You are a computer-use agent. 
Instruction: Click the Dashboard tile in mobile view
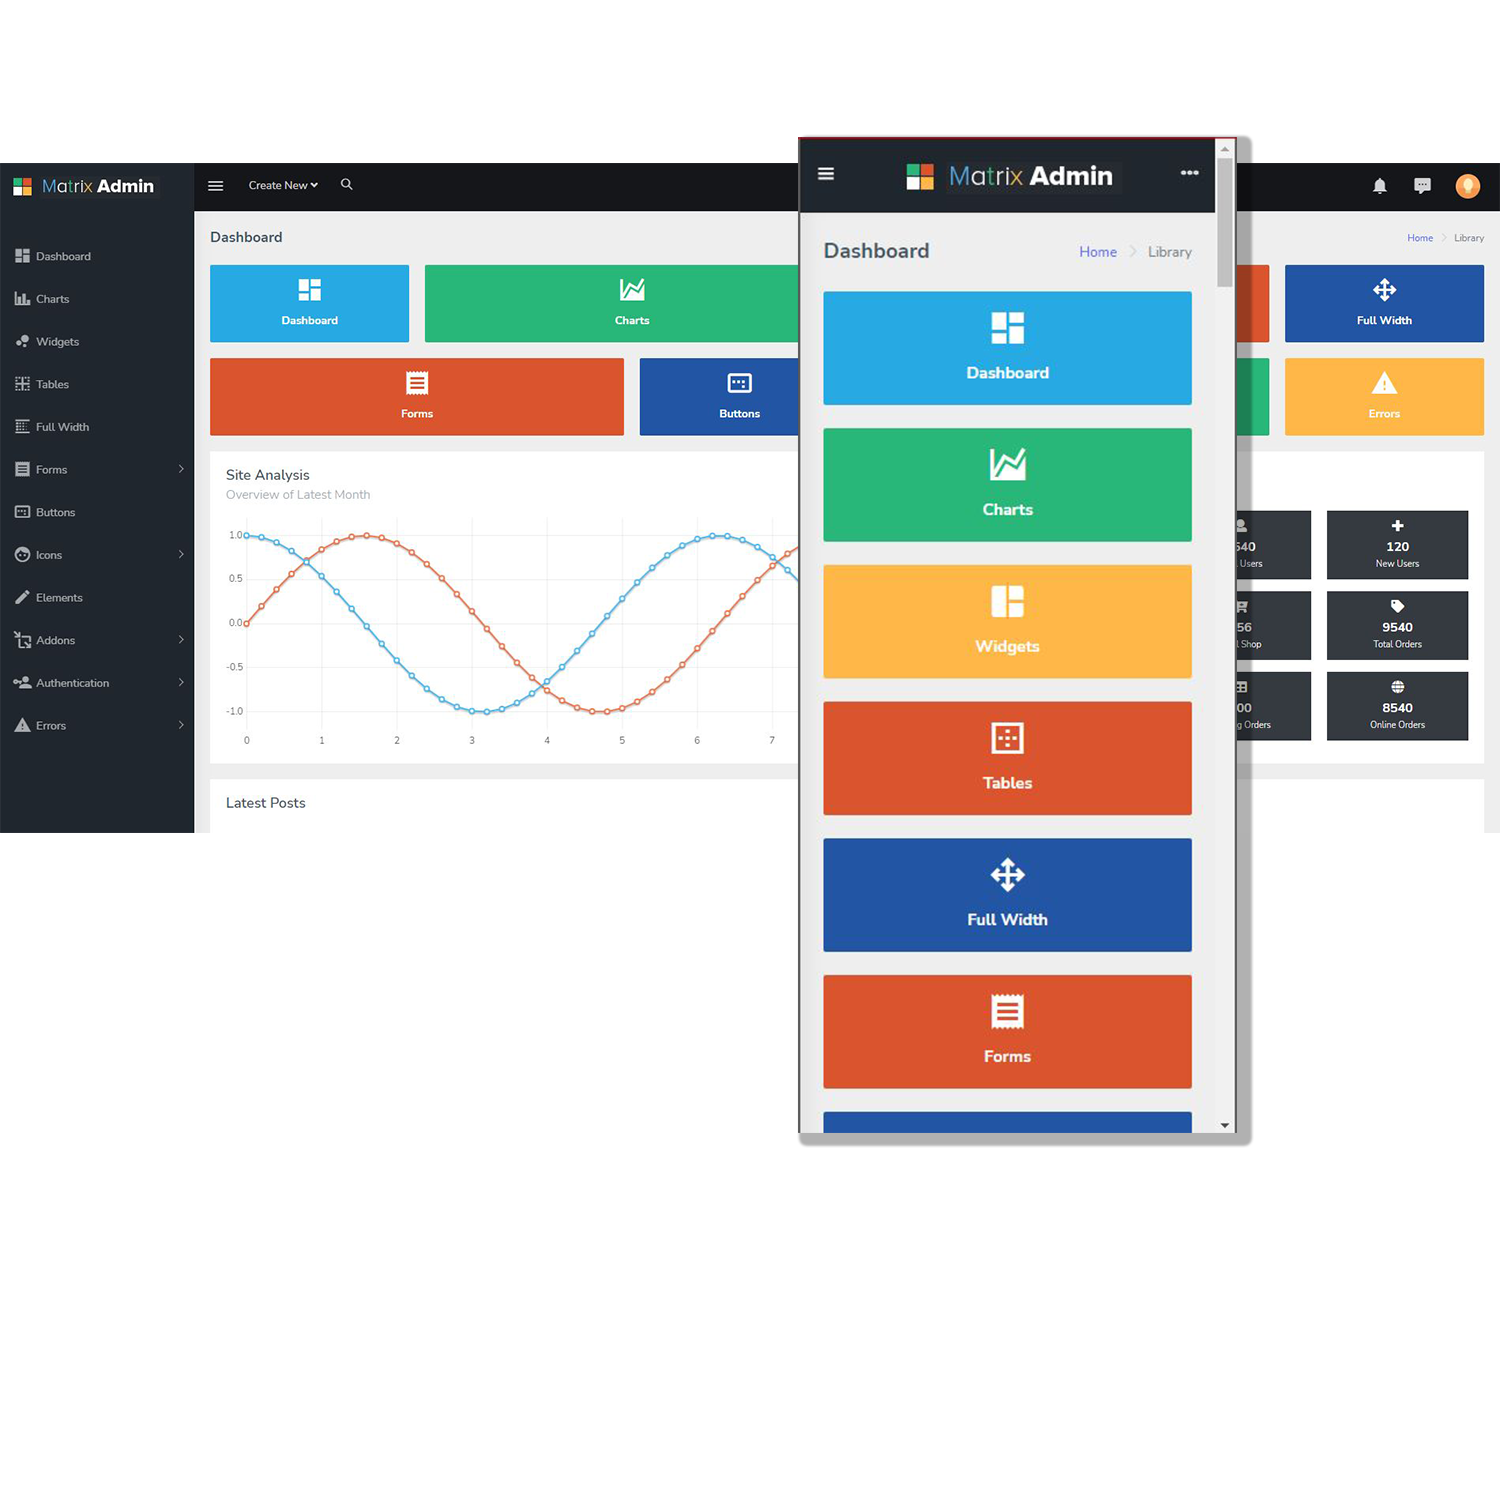coord(1007,348)
